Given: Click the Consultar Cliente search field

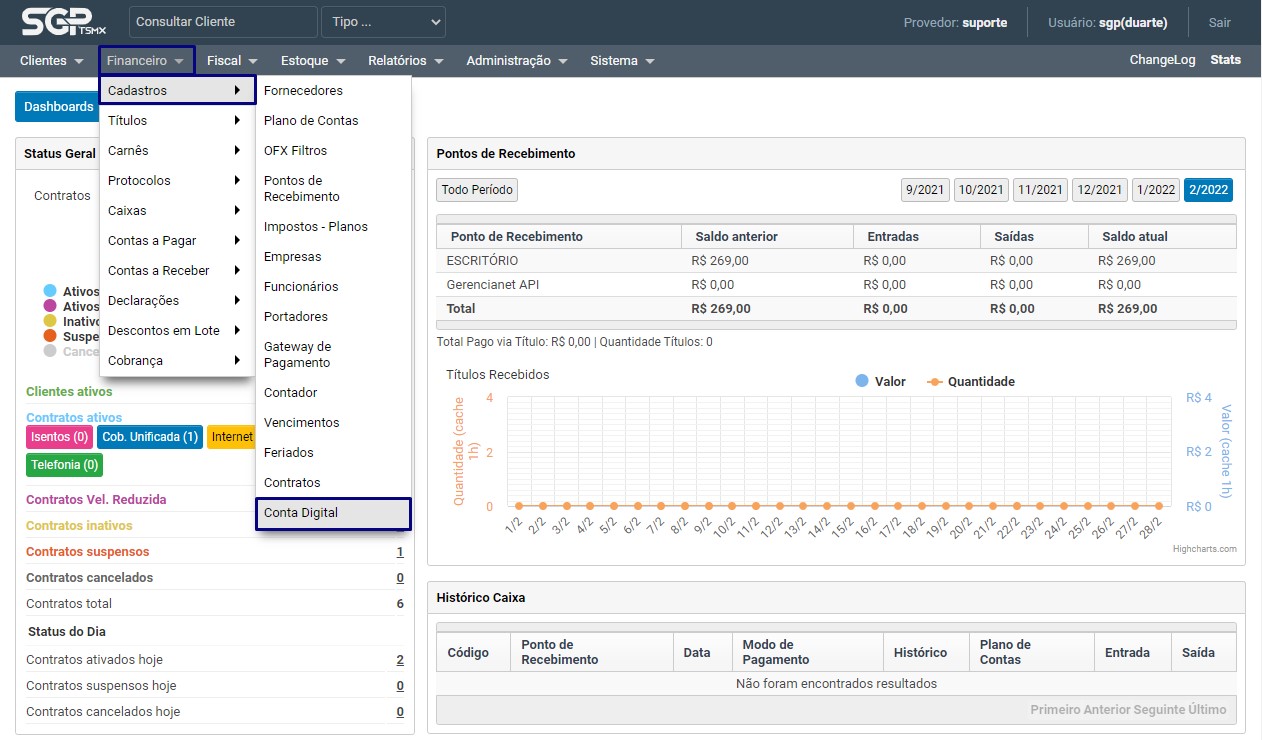Looking at the screenshot, I should (223, 22).
